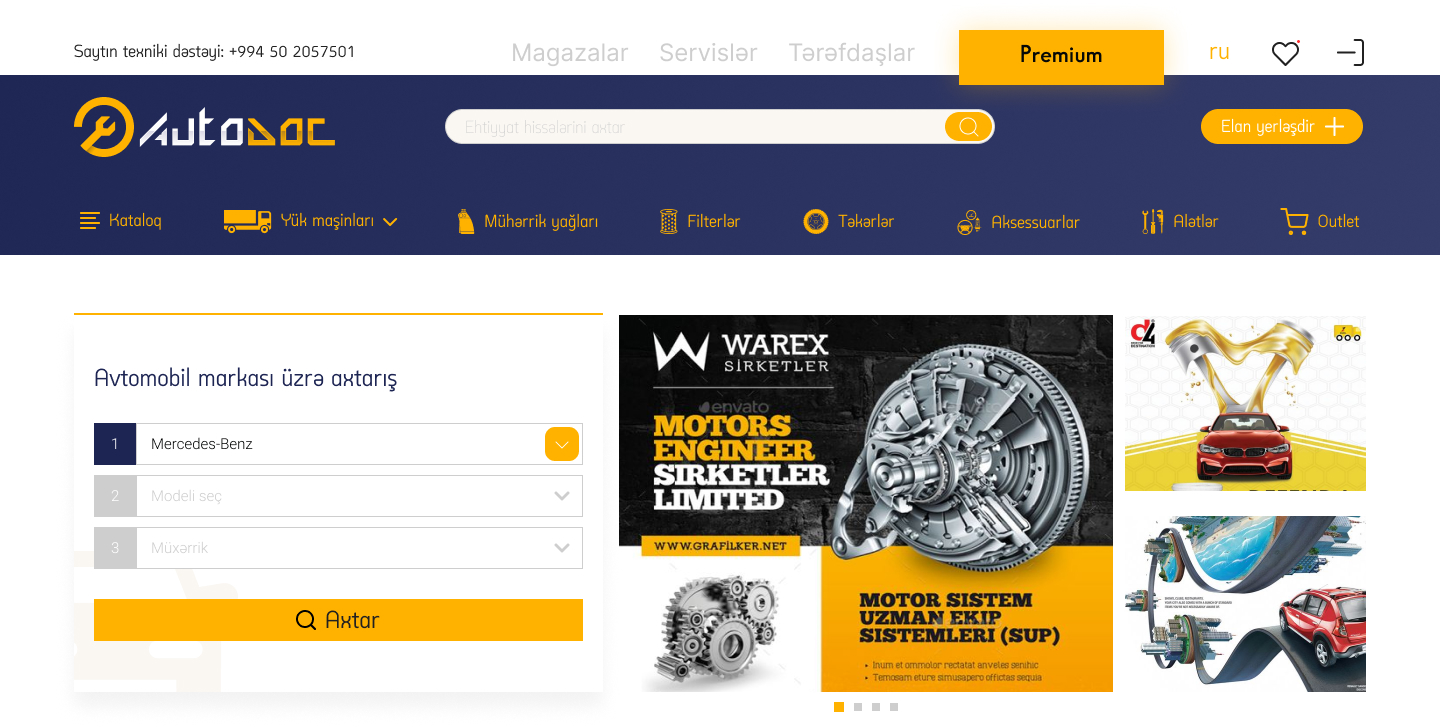This screenshot has height=727, width=1440.
Task: Open the Servislər menu item
Action: [708, 53]
